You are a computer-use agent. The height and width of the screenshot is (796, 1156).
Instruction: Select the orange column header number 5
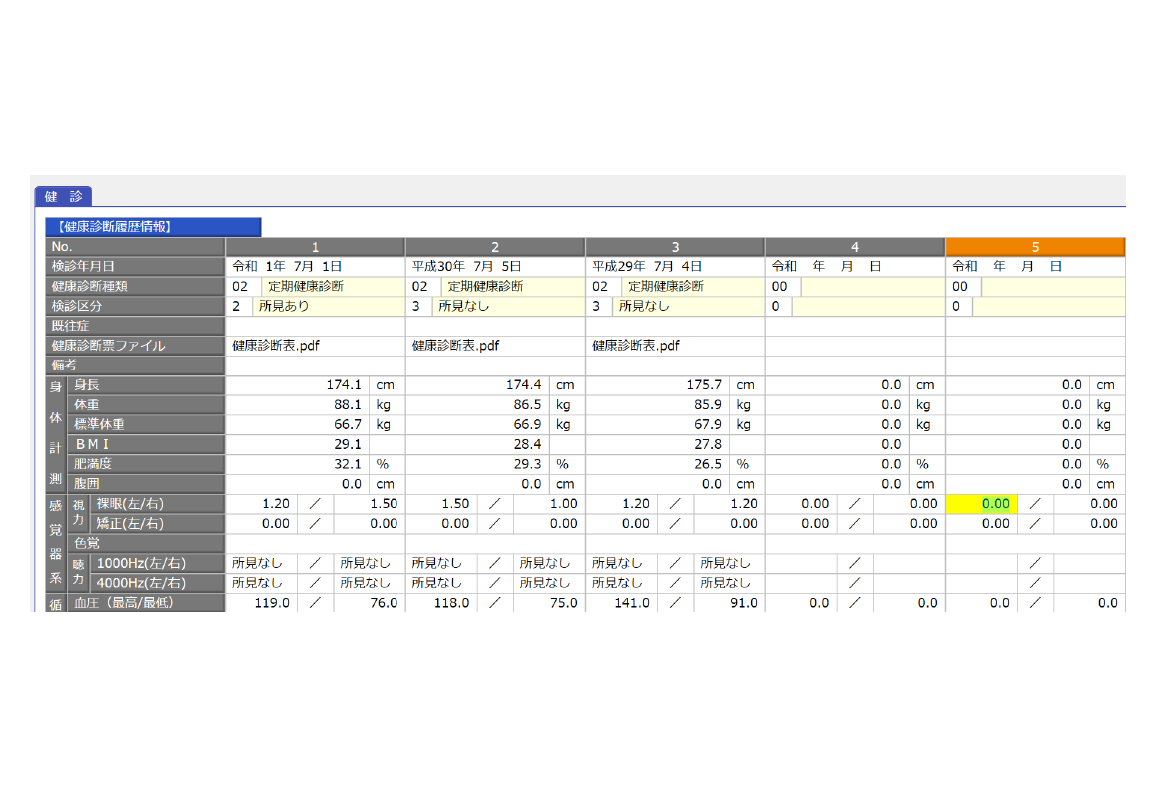pyautogui.click(x=1035, y=247)
